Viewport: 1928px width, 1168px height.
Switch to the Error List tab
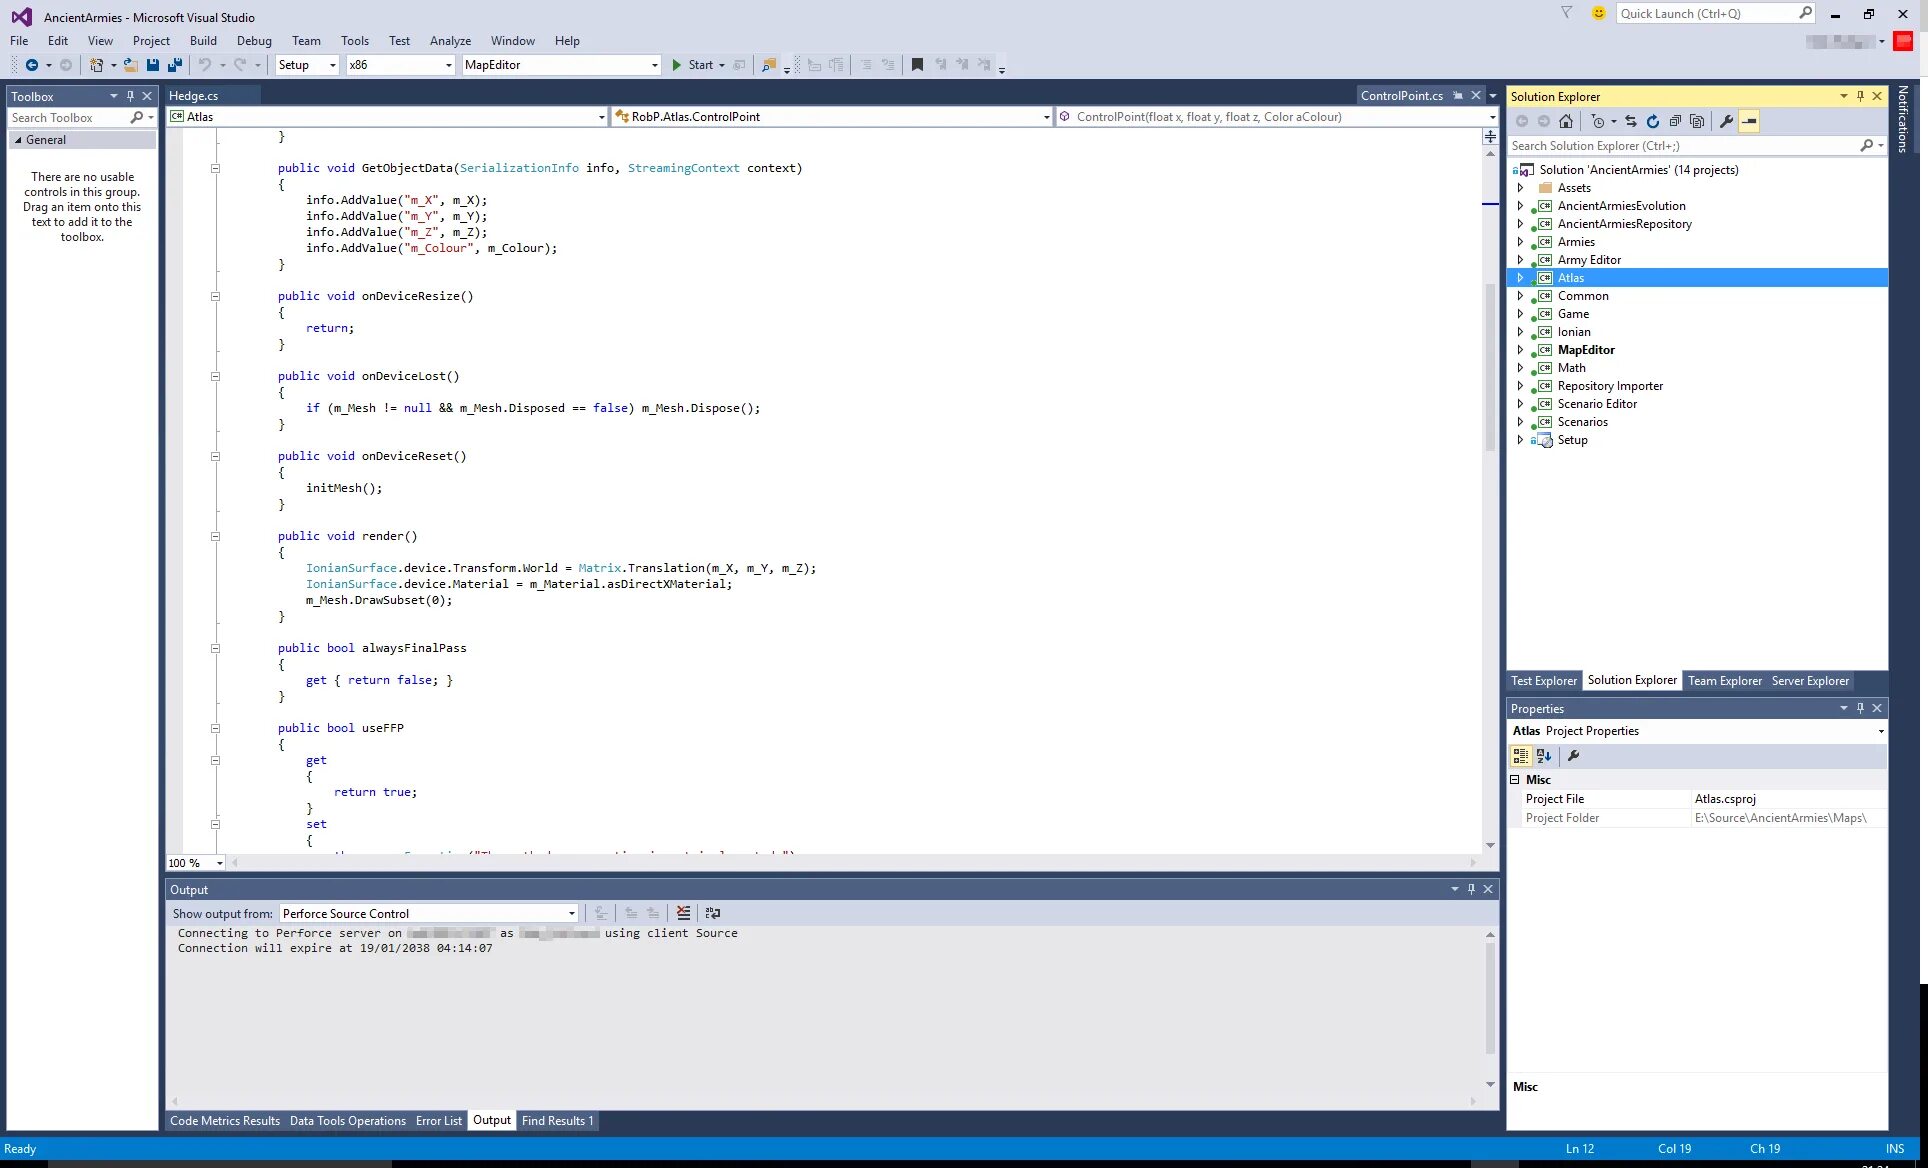tap(438, 1121)
